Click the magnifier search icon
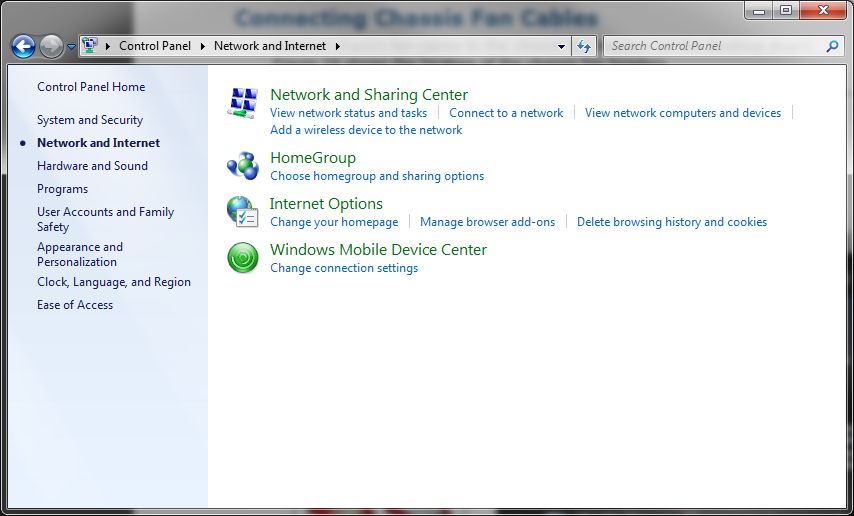This screenshot has width=854, height=516. (x=832, y=46)
